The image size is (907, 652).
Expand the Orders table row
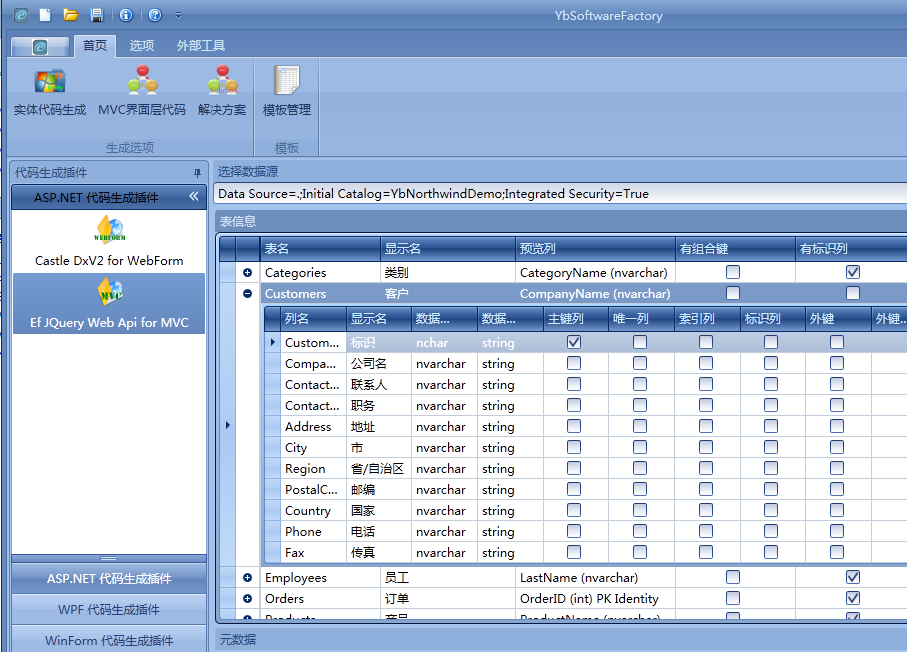[248, 598]
